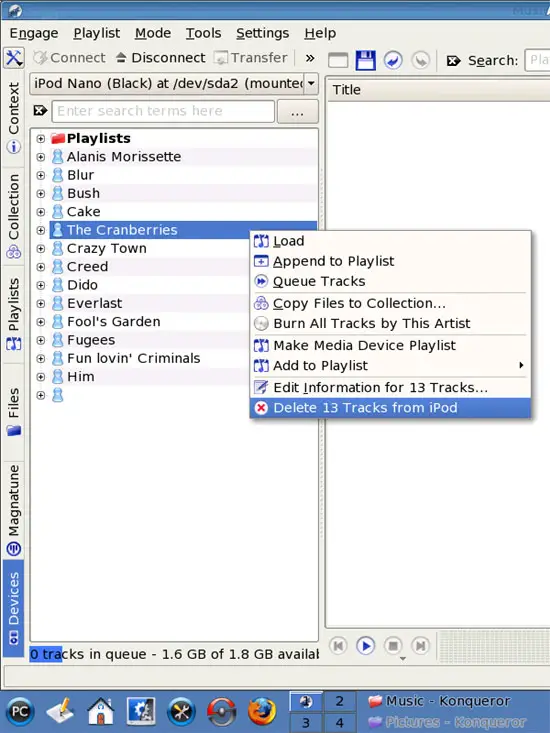Switch to the Collection sidebar tab
The width and height of the screenshot is (550, 733).
(14, 216)
